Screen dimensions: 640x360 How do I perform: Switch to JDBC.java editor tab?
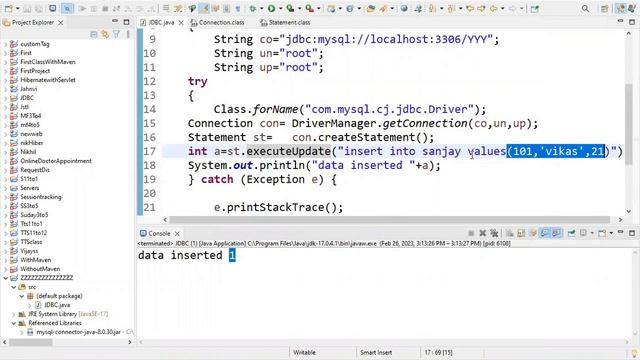click(161, 22)
